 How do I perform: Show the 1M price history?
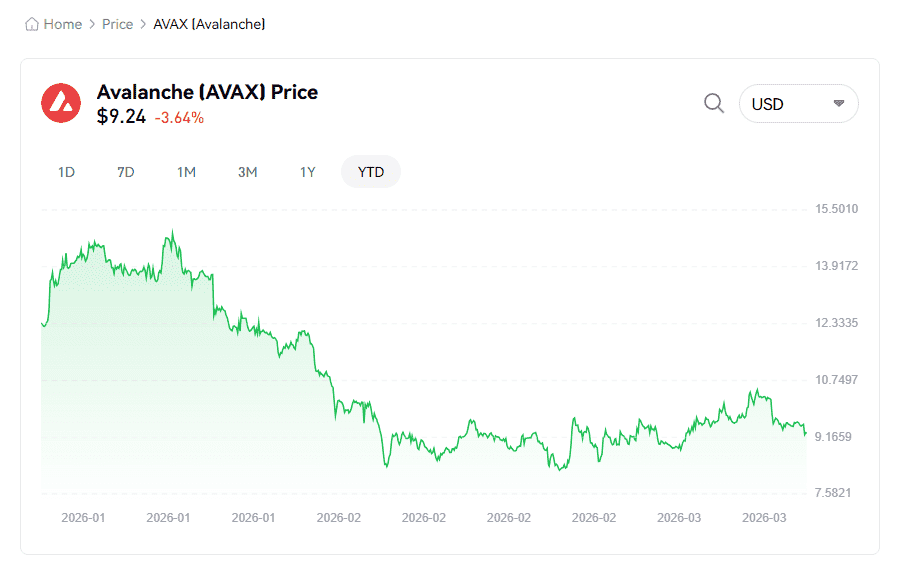click(186, 172)
